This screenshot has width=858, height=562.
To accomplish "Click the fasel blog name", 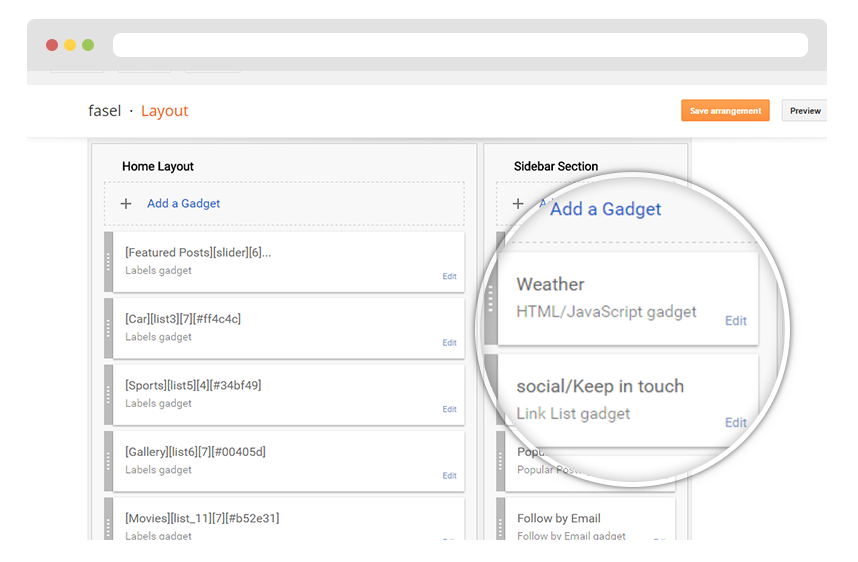I will point(105,111).
